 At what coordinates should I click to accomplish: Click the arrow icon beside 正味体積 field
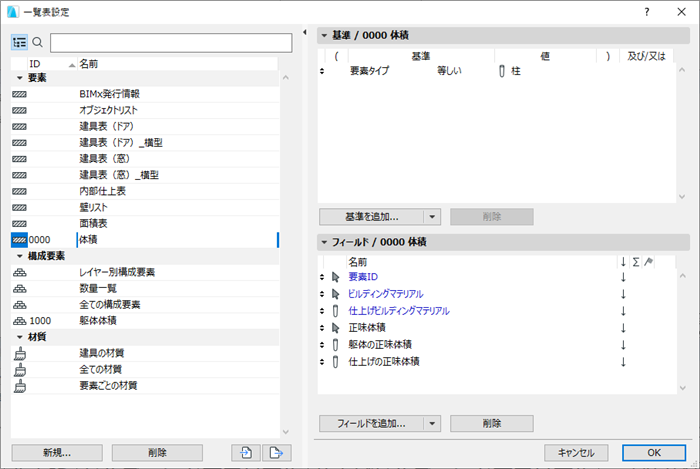pos(336,328)
